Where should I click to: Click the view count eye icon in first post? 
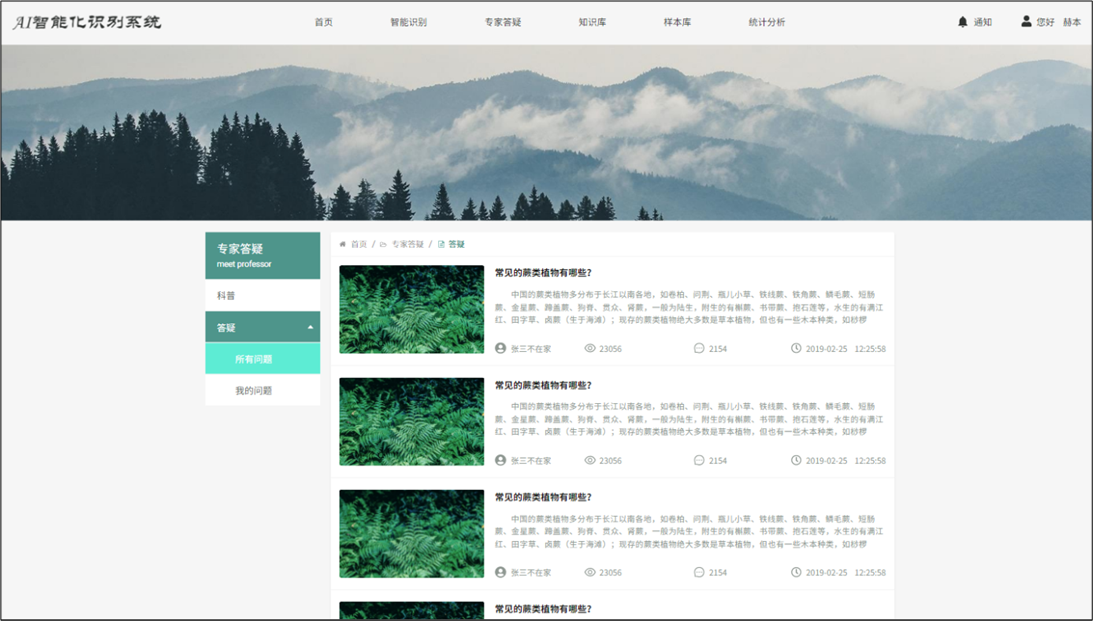[590, 349]
